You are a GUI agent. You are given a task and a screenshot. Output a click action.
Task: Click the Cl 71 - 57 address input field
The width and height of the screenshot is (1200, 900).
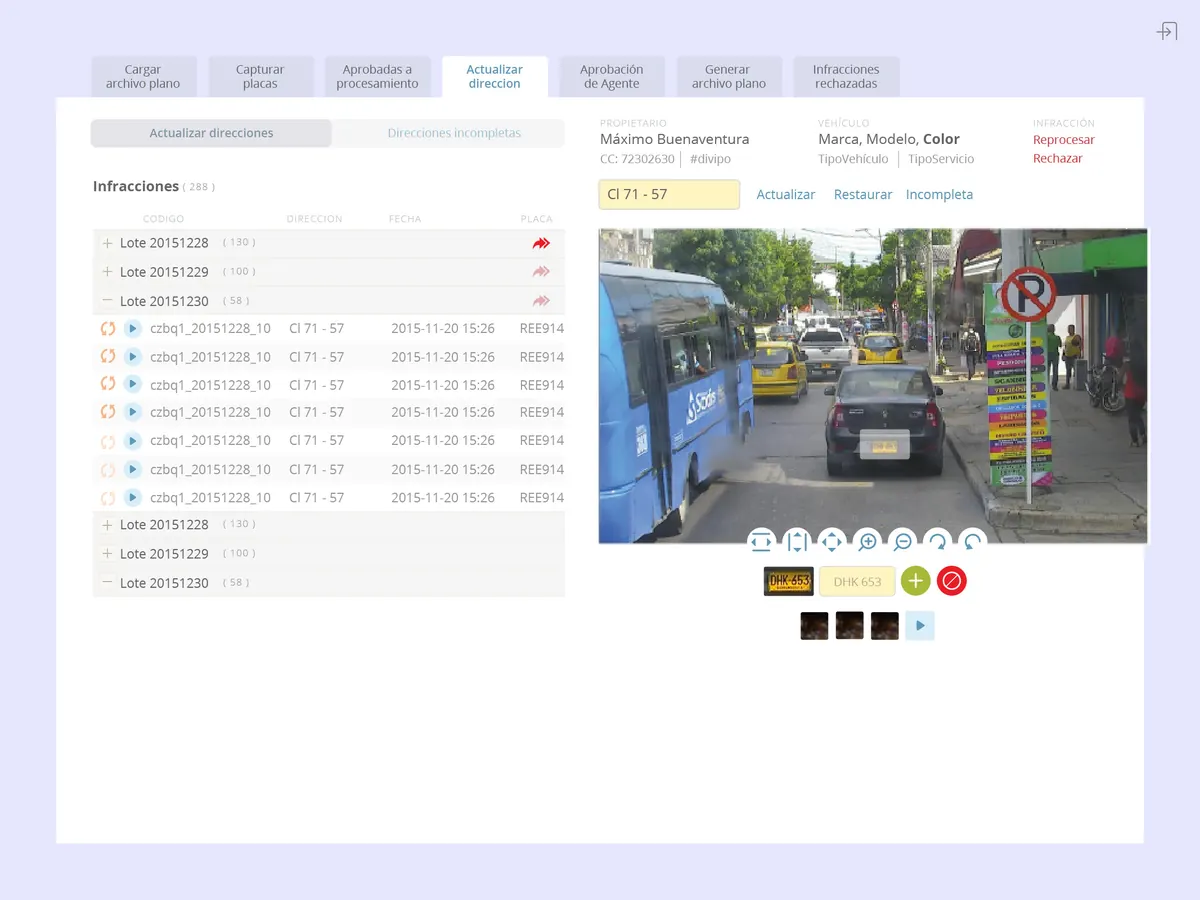point(669,195)
